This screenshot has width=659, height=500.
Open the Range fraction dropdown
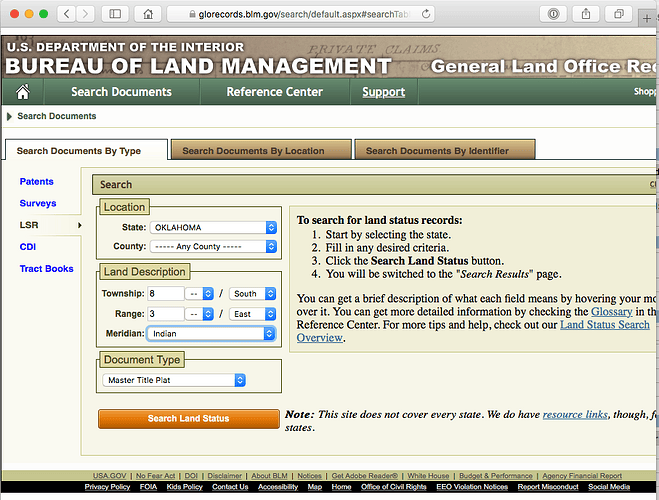click(200, 314)
